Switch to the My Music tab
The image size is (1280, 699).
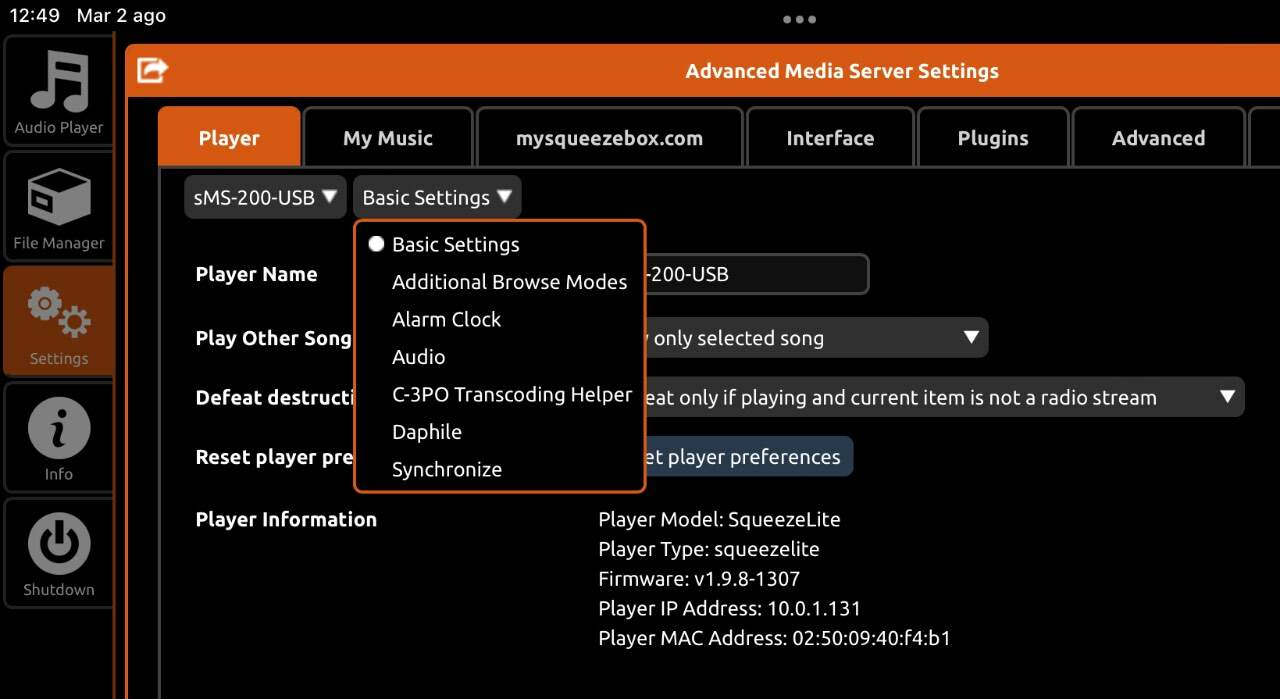[388, 138]
